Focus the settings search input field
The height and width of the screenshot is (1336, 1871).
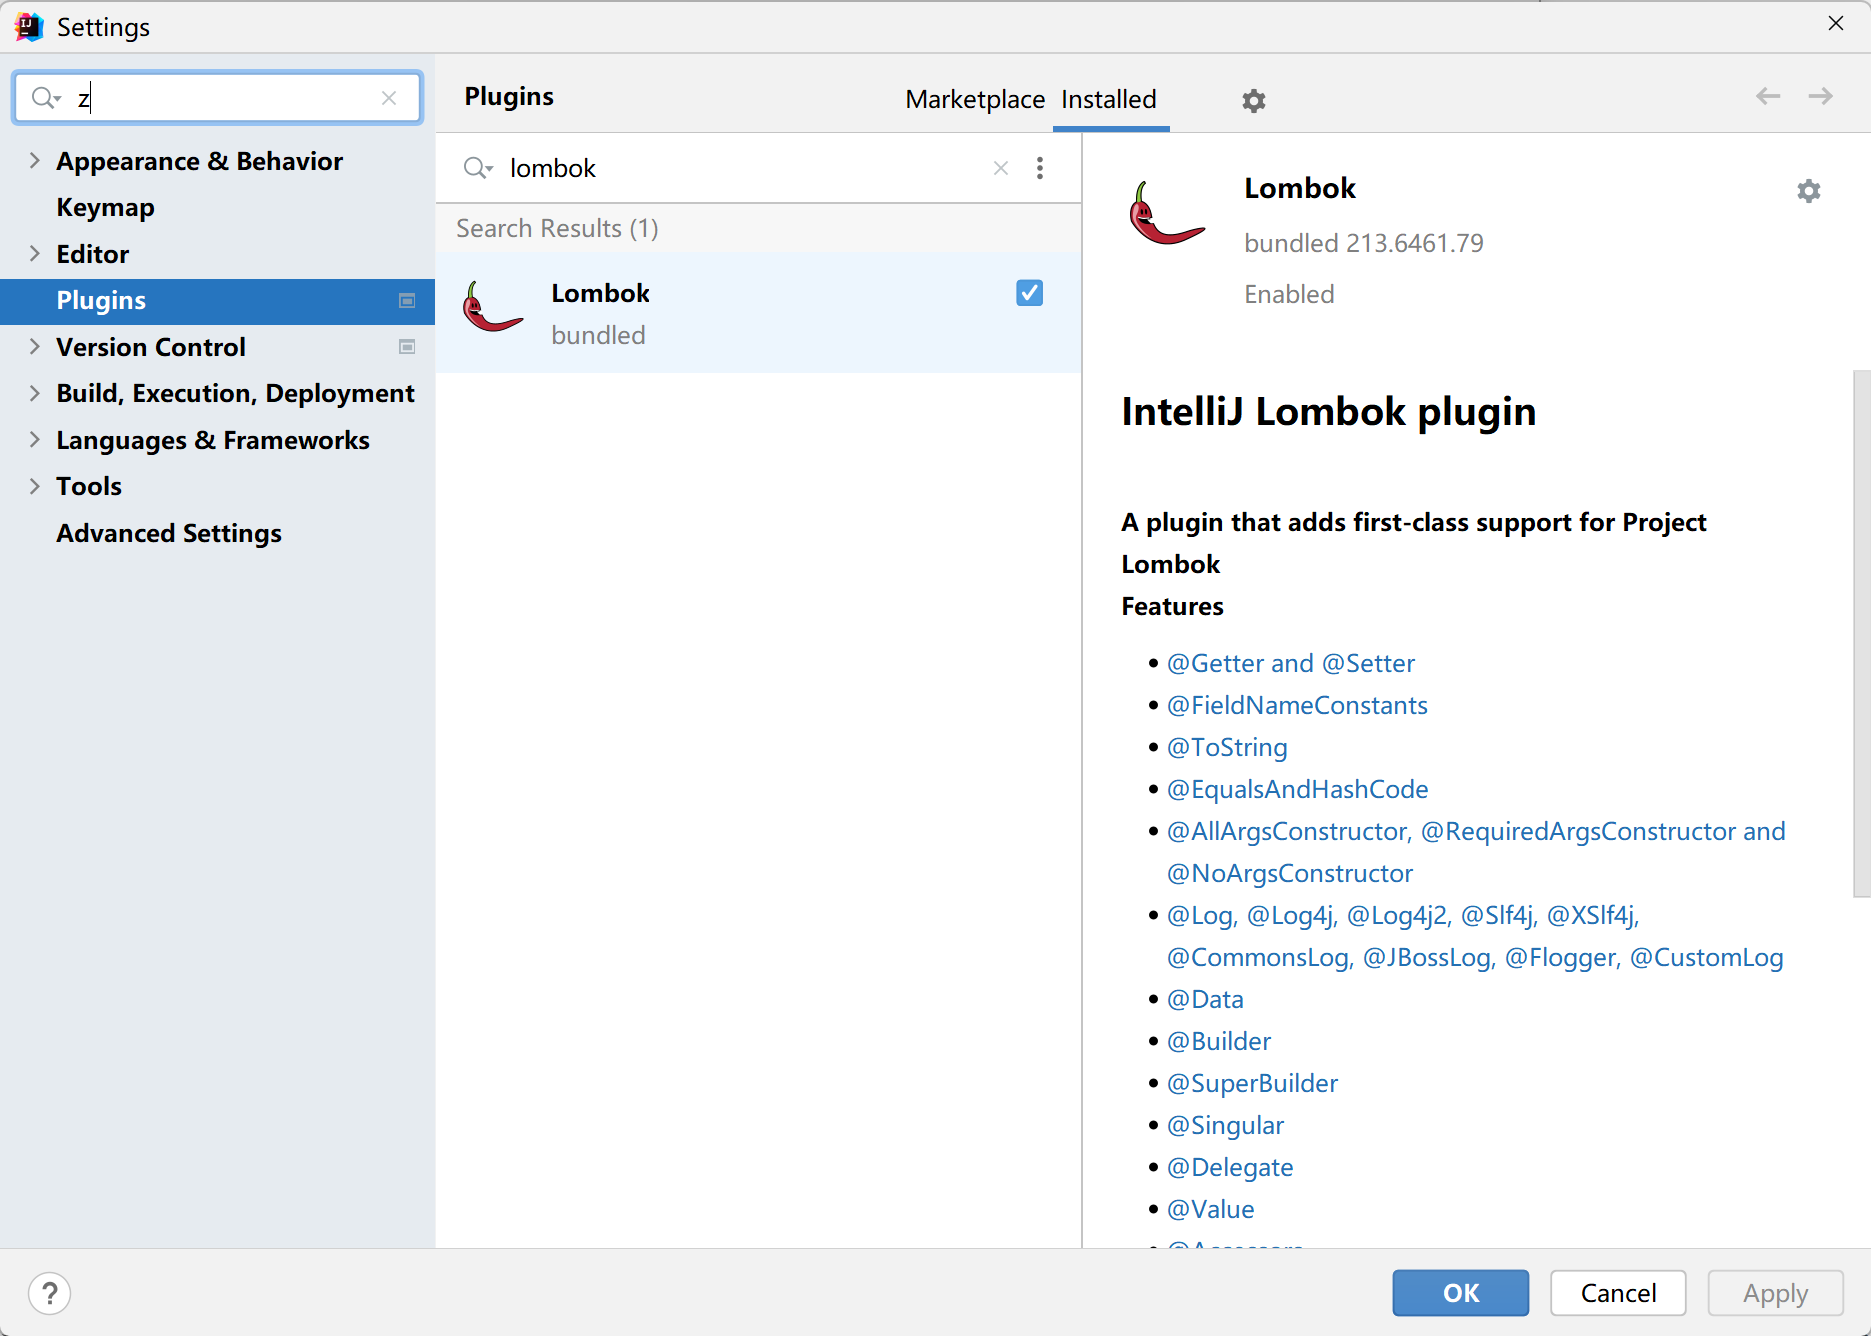point(217,97)
